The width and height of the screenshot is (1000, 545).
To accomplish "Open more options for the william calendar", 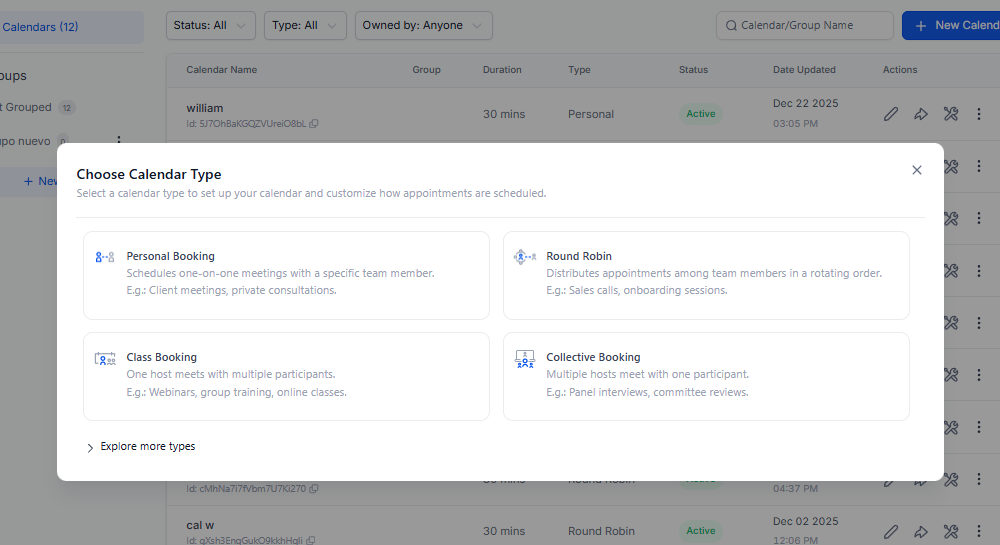I will (x=979, y=114).
